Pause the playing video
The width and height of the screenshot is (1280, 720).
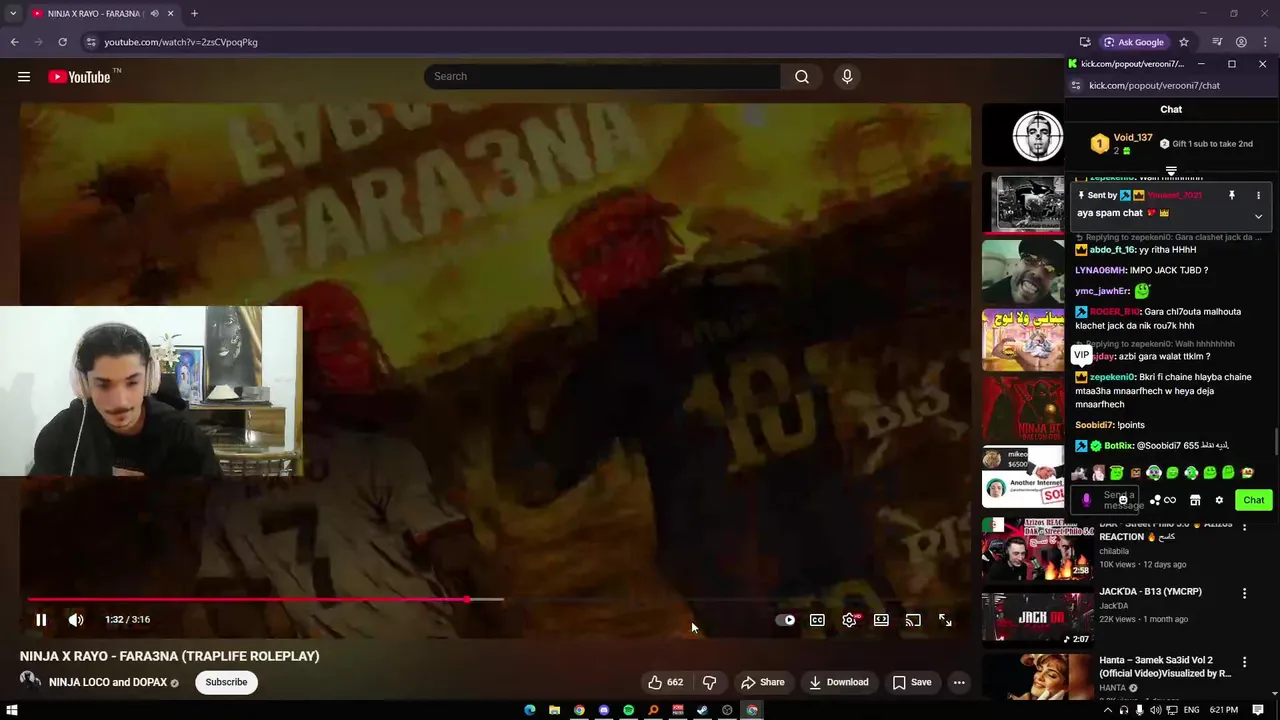pos(41,620)
